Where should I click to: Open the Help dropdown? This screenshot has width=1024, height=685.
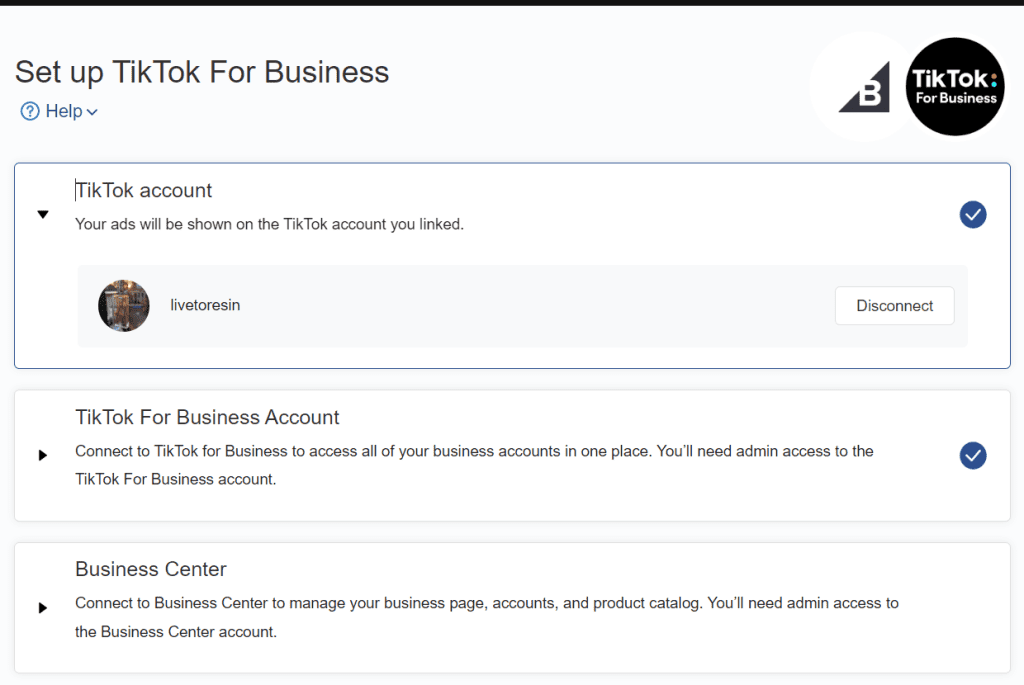pos(59,112)
